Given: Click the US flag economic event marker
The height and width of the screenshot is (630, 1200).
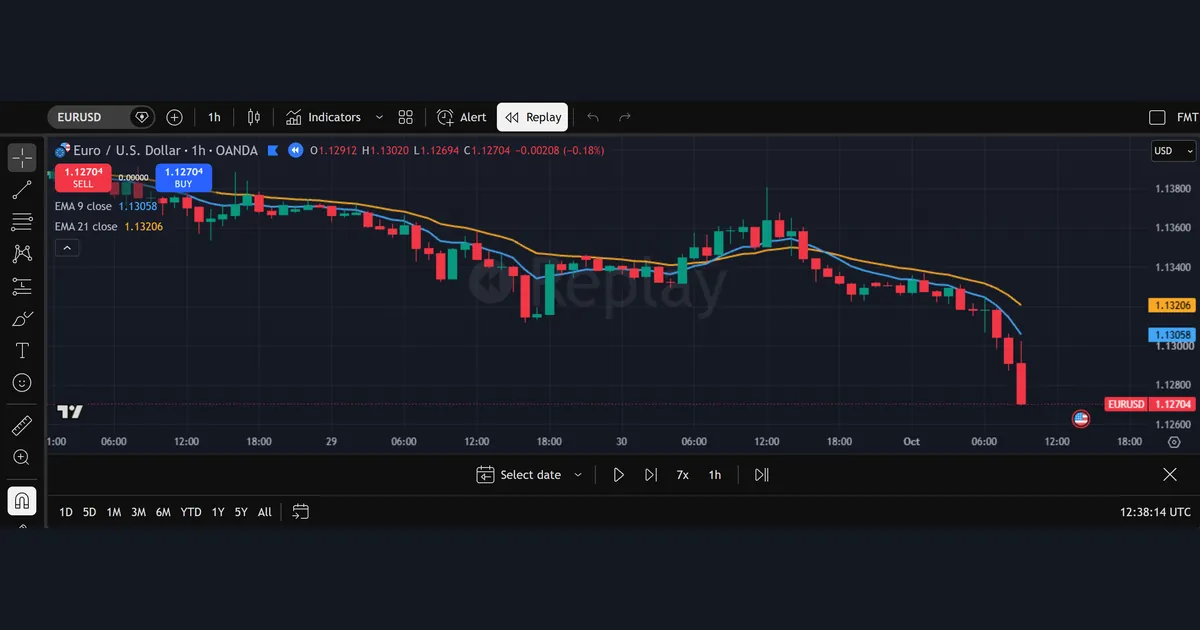Looking at the screenshot, I should (1080, 418).
